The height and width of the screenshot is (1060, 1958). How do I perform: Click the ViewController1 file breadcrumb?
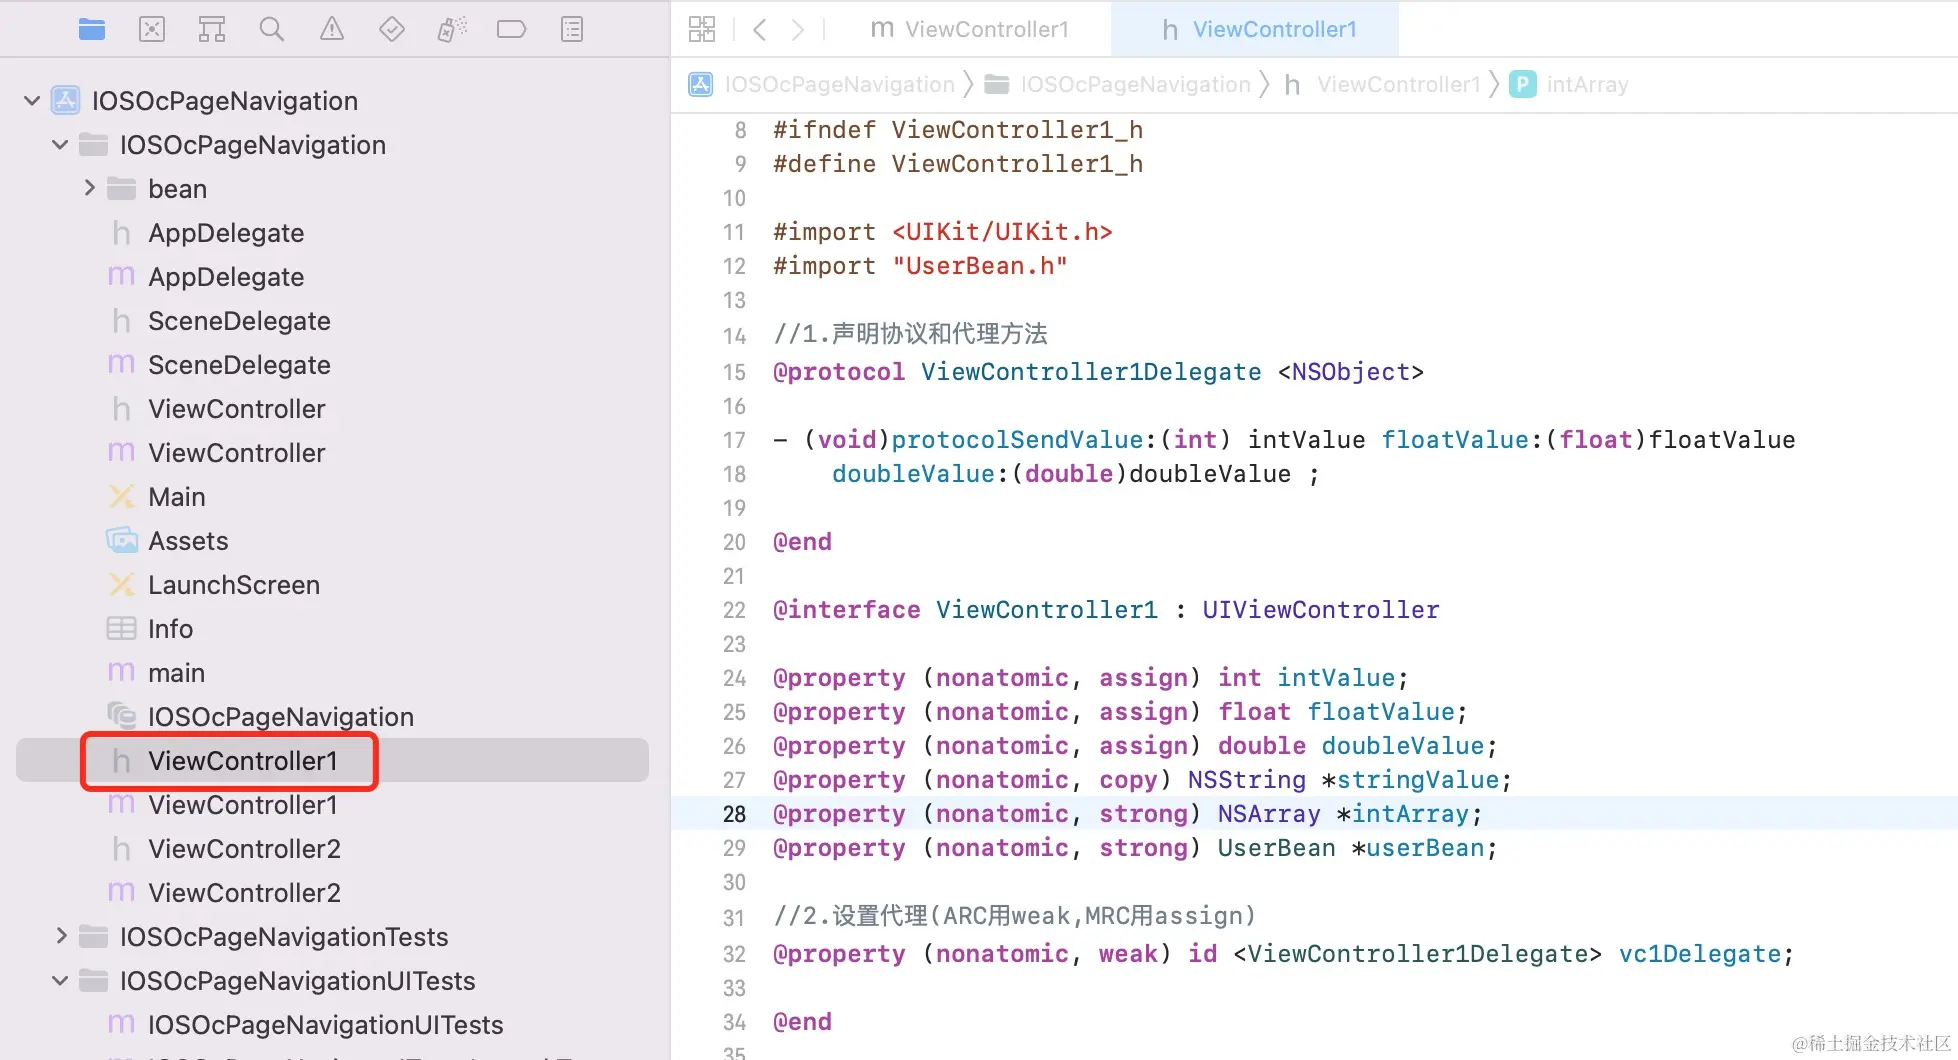click(1399, 85)
